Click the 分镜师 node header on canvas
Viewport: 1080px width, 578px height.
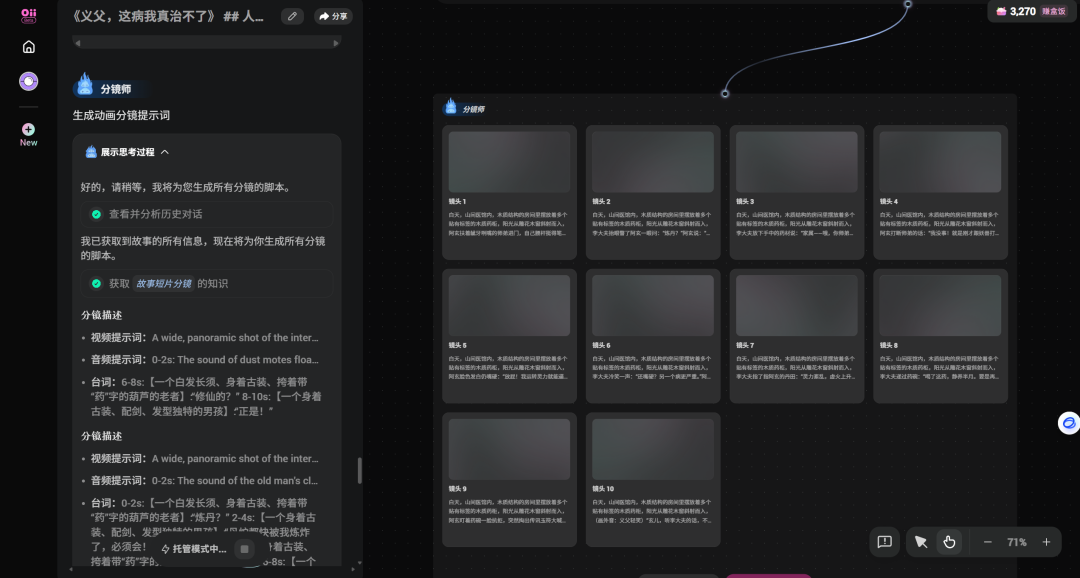click(x=466, y=107)
